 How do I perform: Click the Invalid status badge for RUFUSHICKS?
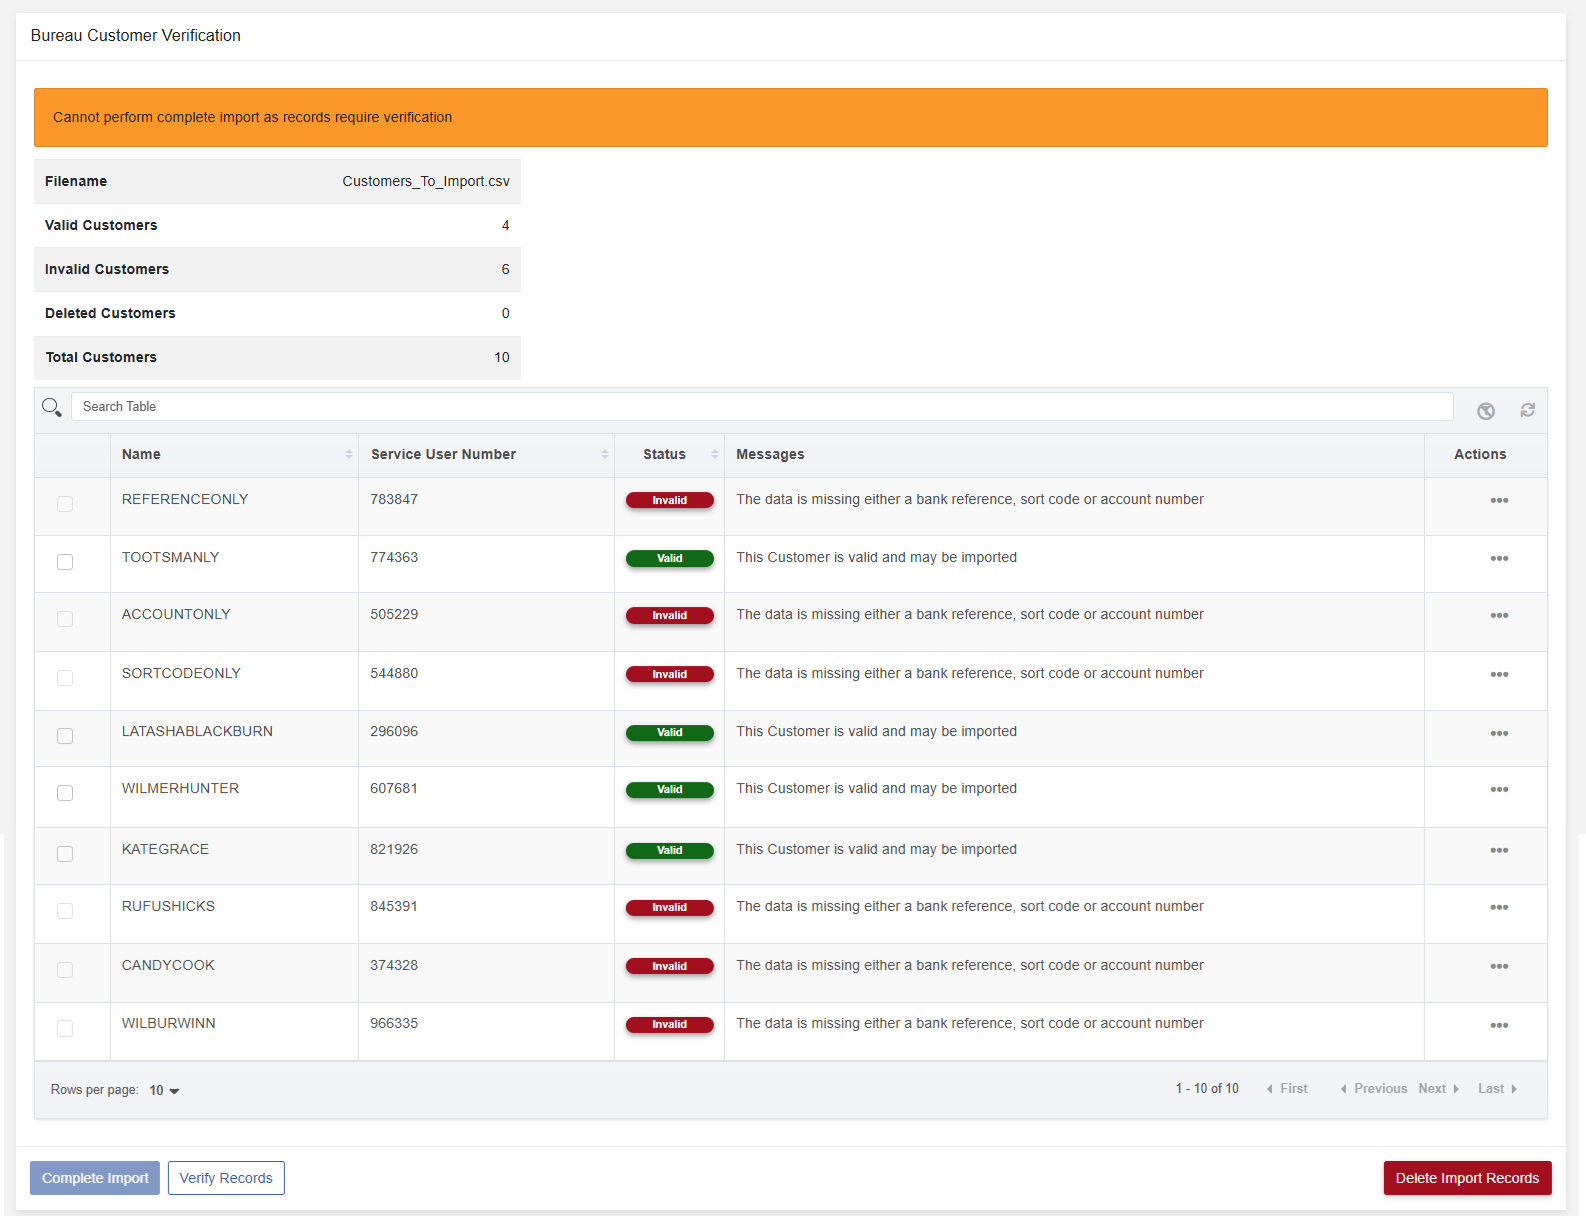point(670,908)
